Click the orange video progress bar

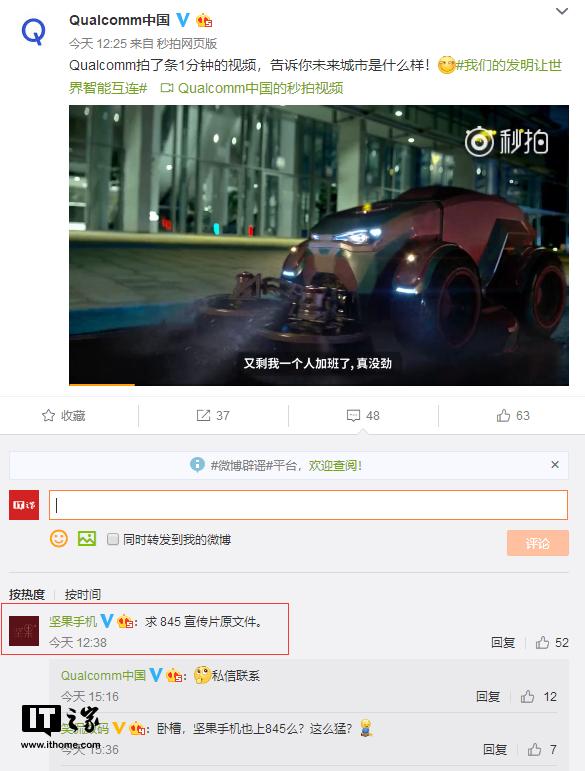(102, 385)
